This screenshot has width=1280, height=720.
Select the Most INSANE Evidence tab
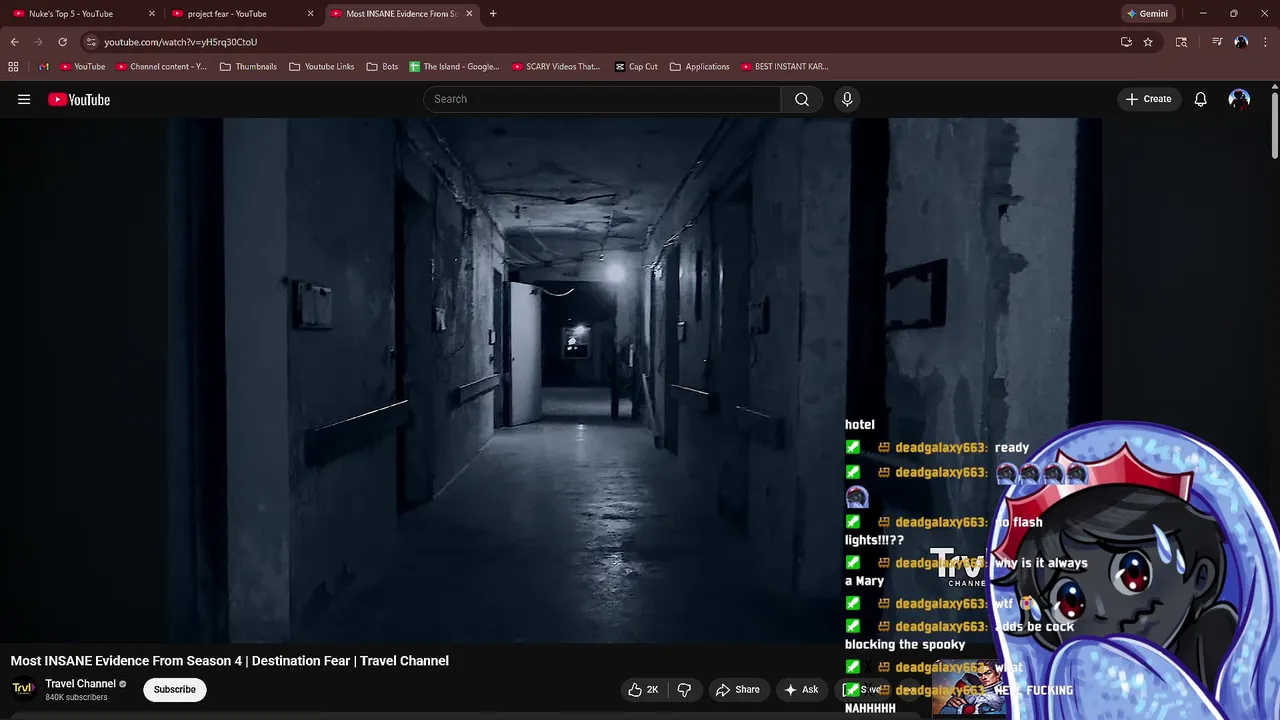402,14
